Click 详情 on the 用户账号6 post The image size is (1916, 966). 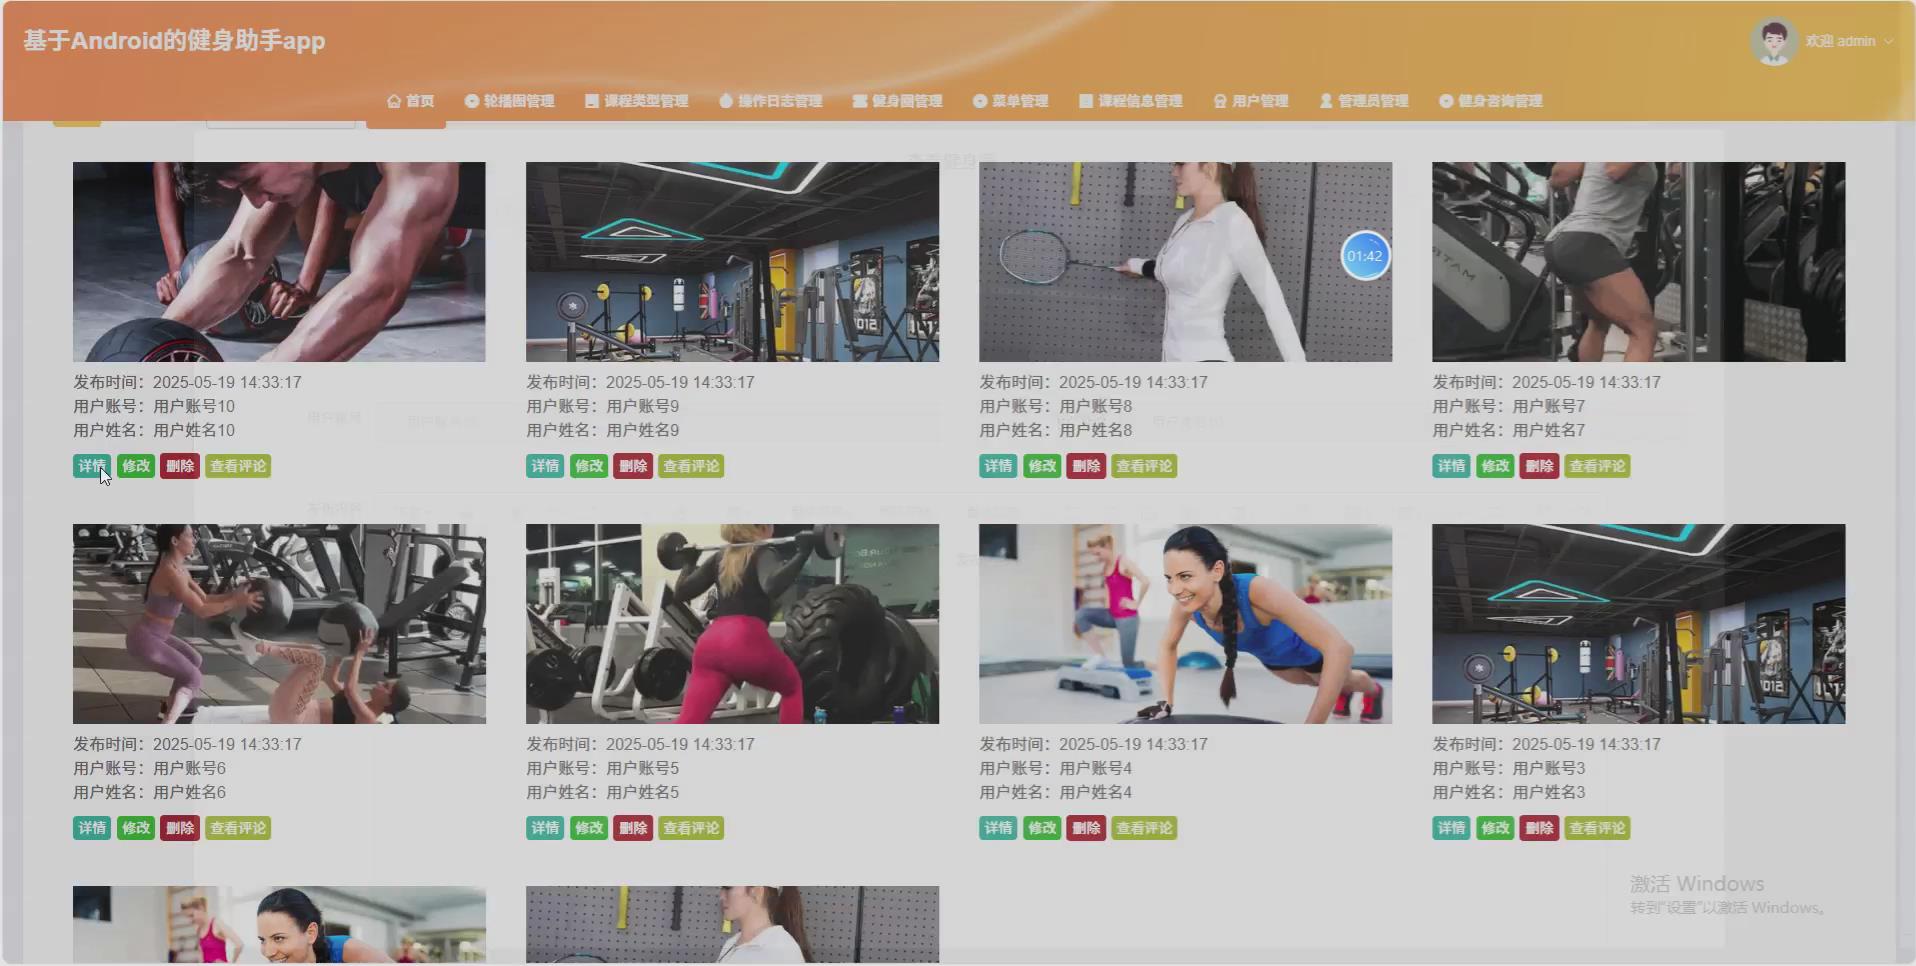click(91, 827)
